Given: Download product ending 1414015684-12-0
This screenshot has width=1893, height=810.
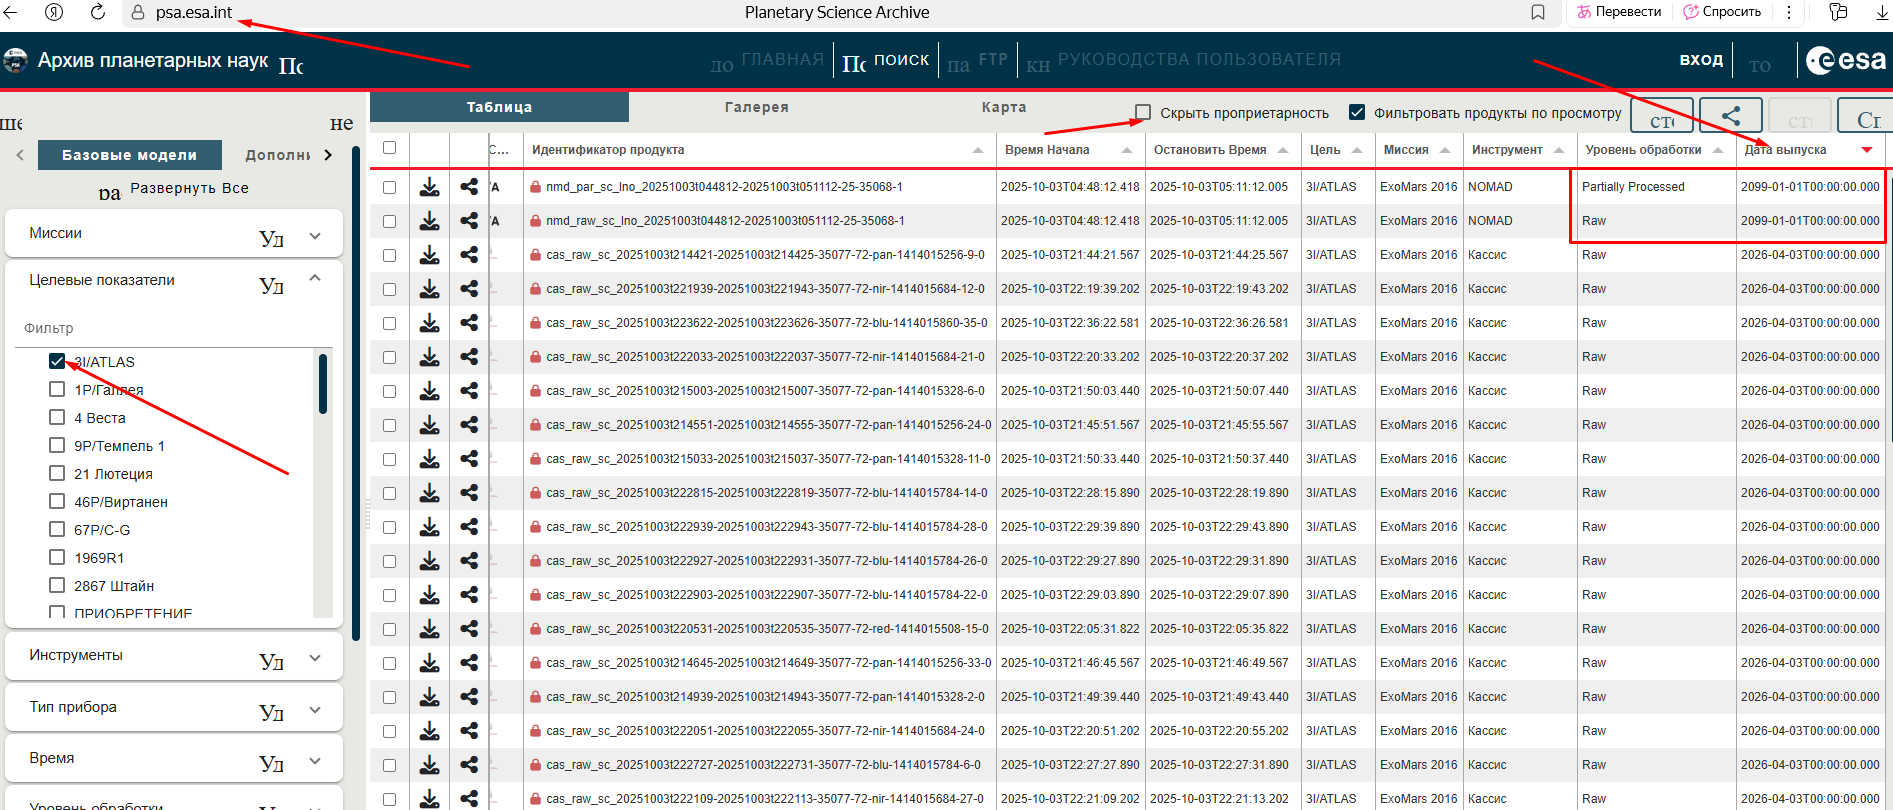Looking at the screenshot, I should 429,289.
